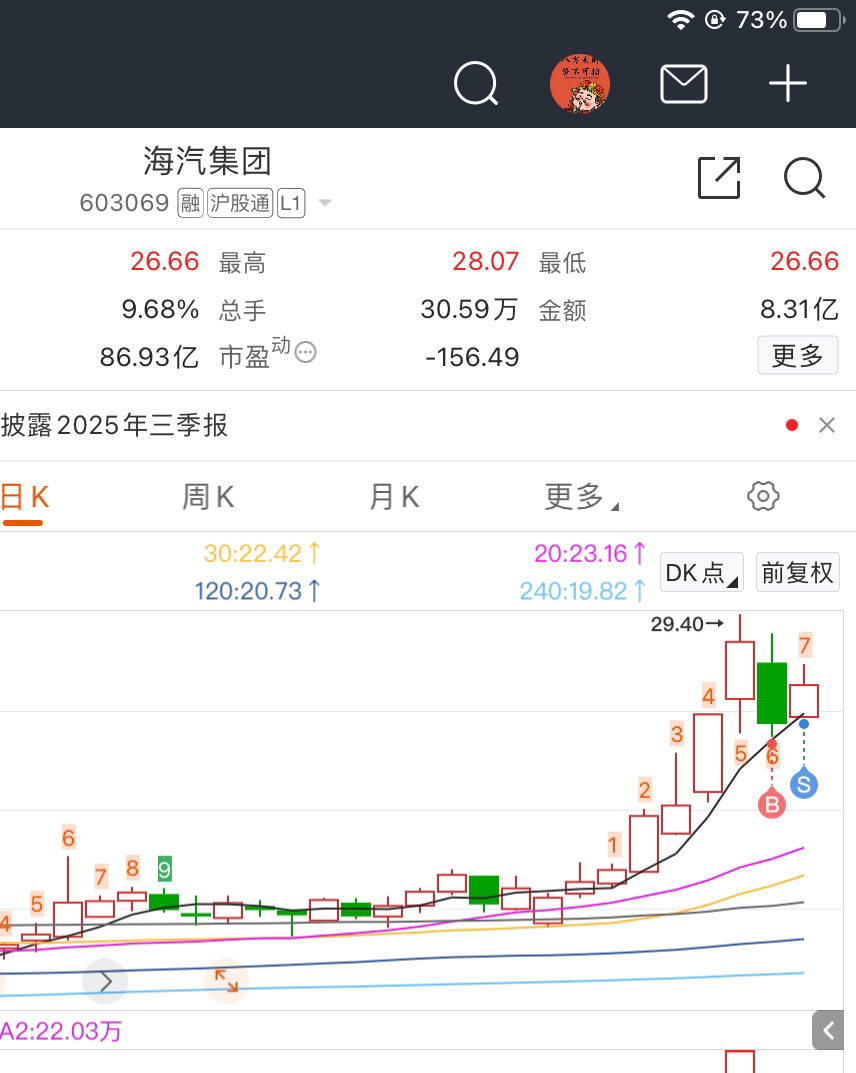Tap the 9.68% percentage figure
This screenshot has height=1073, width=856.
(x=160, y=309)
